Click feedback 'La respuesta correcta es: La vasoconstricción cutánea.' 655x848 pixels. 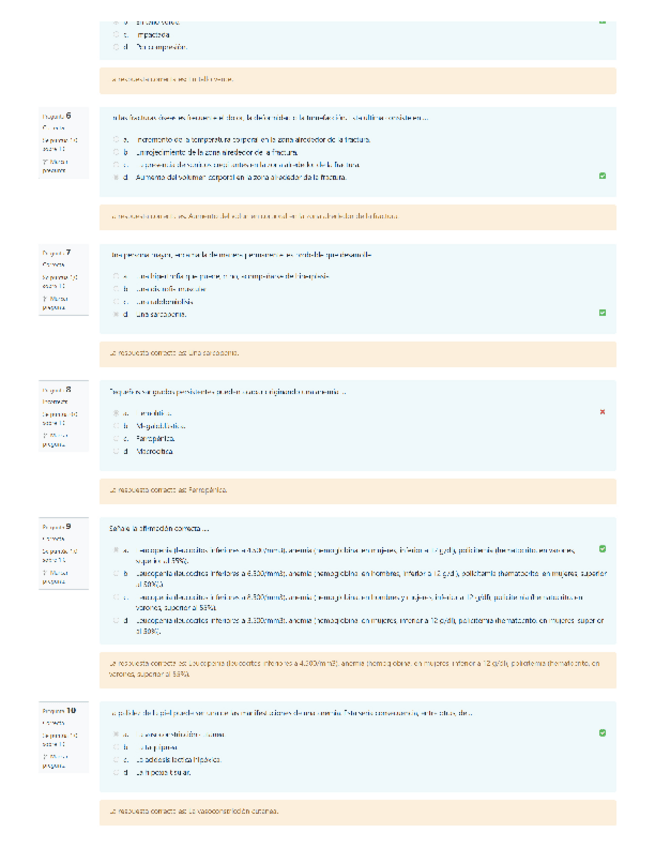194,811
